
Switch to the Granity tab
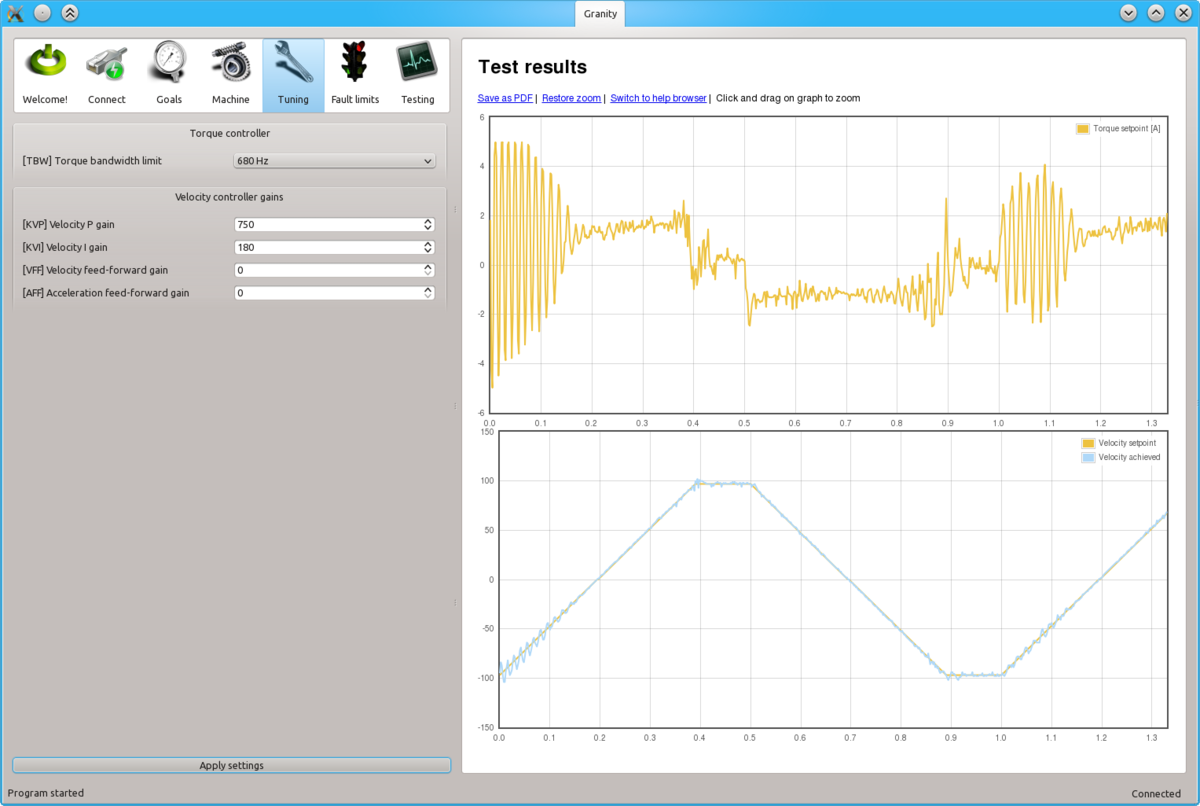point(599,14)
